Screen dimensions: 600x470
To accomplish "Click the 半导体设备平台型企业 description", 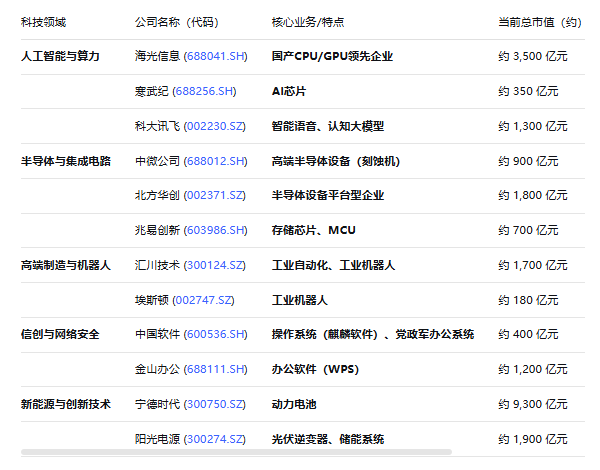I will [x=328, y=195].
